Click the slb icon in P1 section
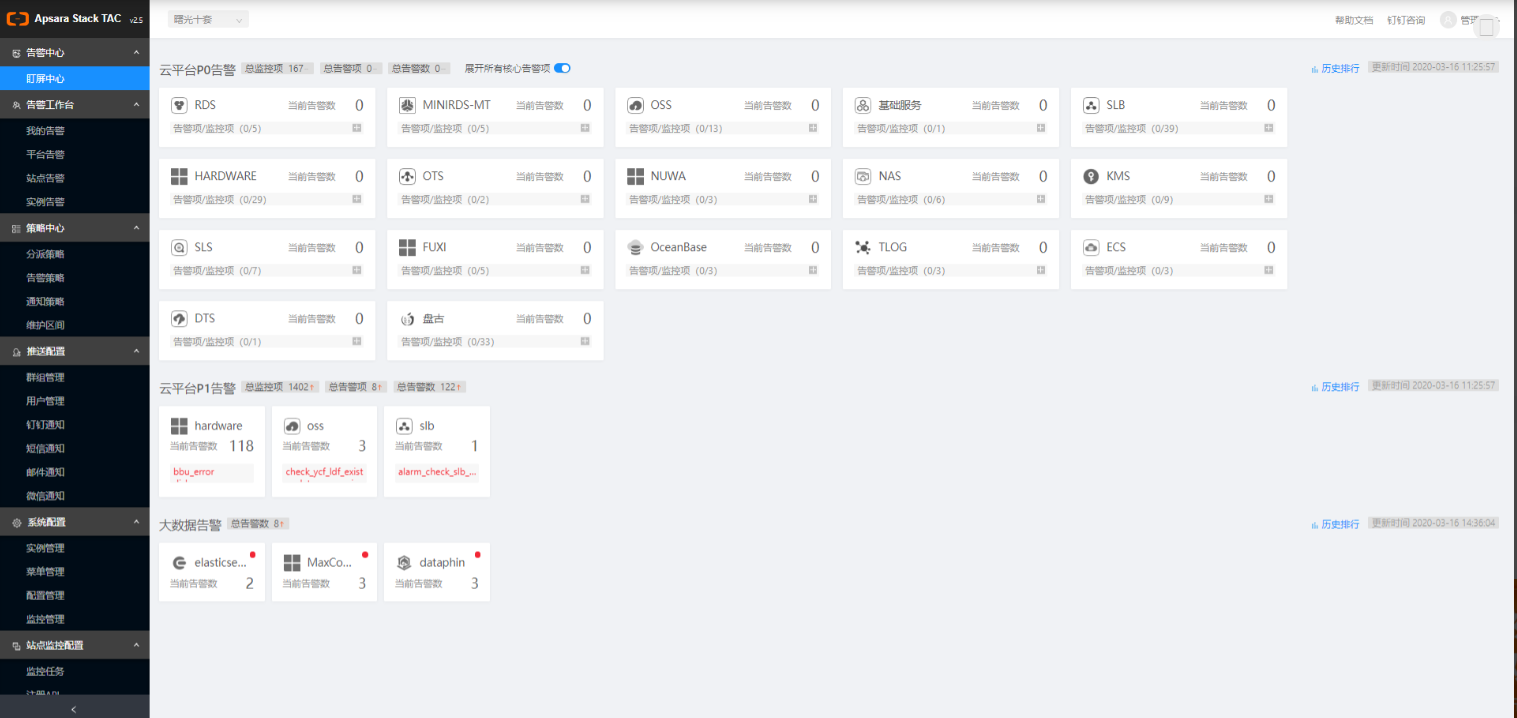 tap(404, 426)
